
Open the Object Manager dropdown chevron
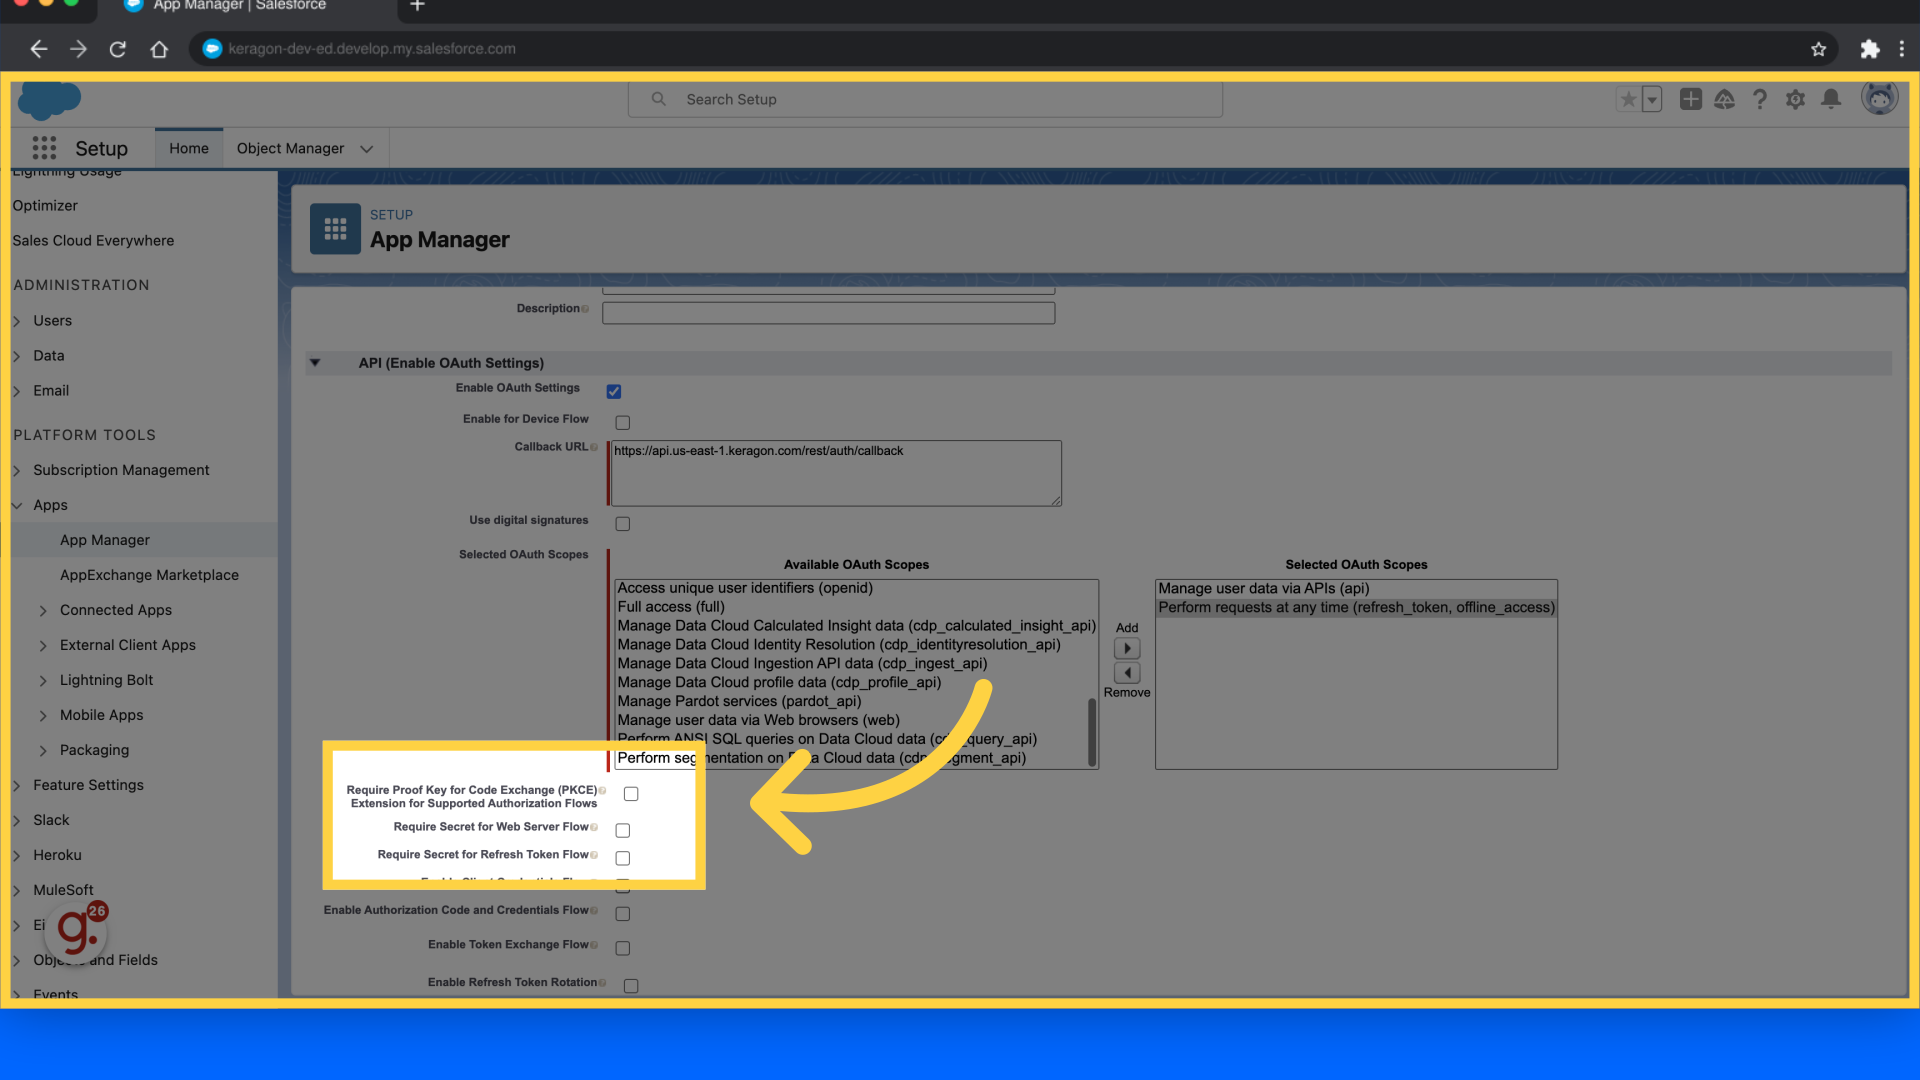(367, 149)
